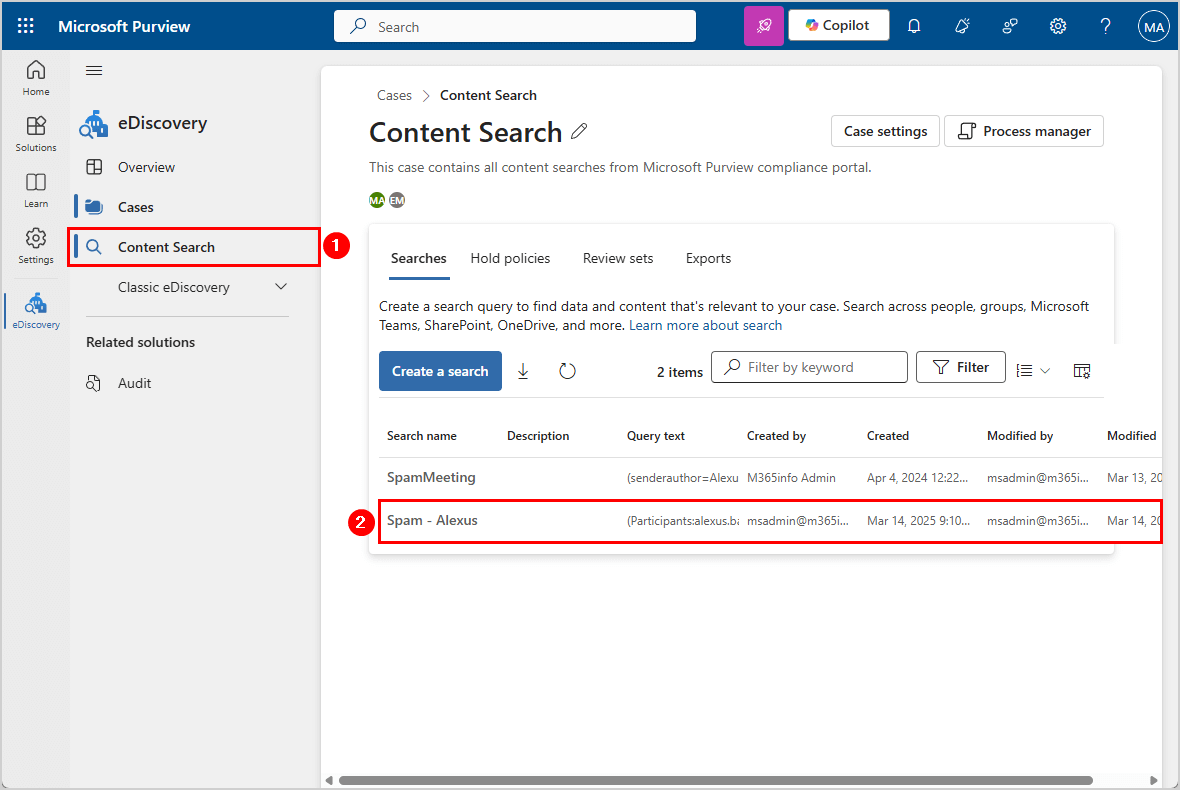Open Case settings
The width and height of the screenshot is (1180, 790).
(885, 131)
